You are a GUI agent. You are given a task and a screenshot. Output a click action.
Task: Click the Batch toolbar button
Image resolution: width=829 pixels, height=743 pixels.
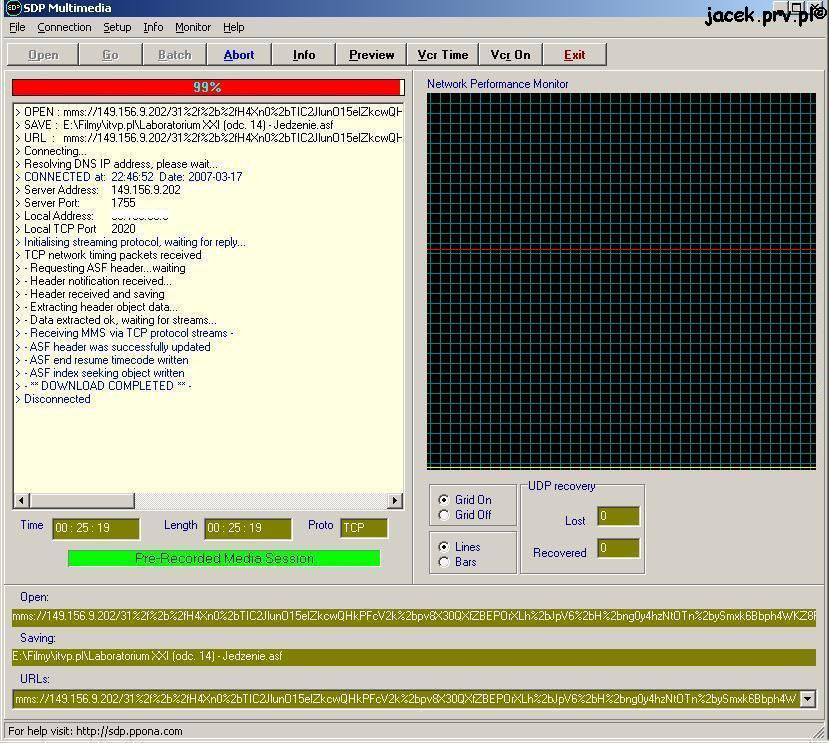click(x=174, y=54)
